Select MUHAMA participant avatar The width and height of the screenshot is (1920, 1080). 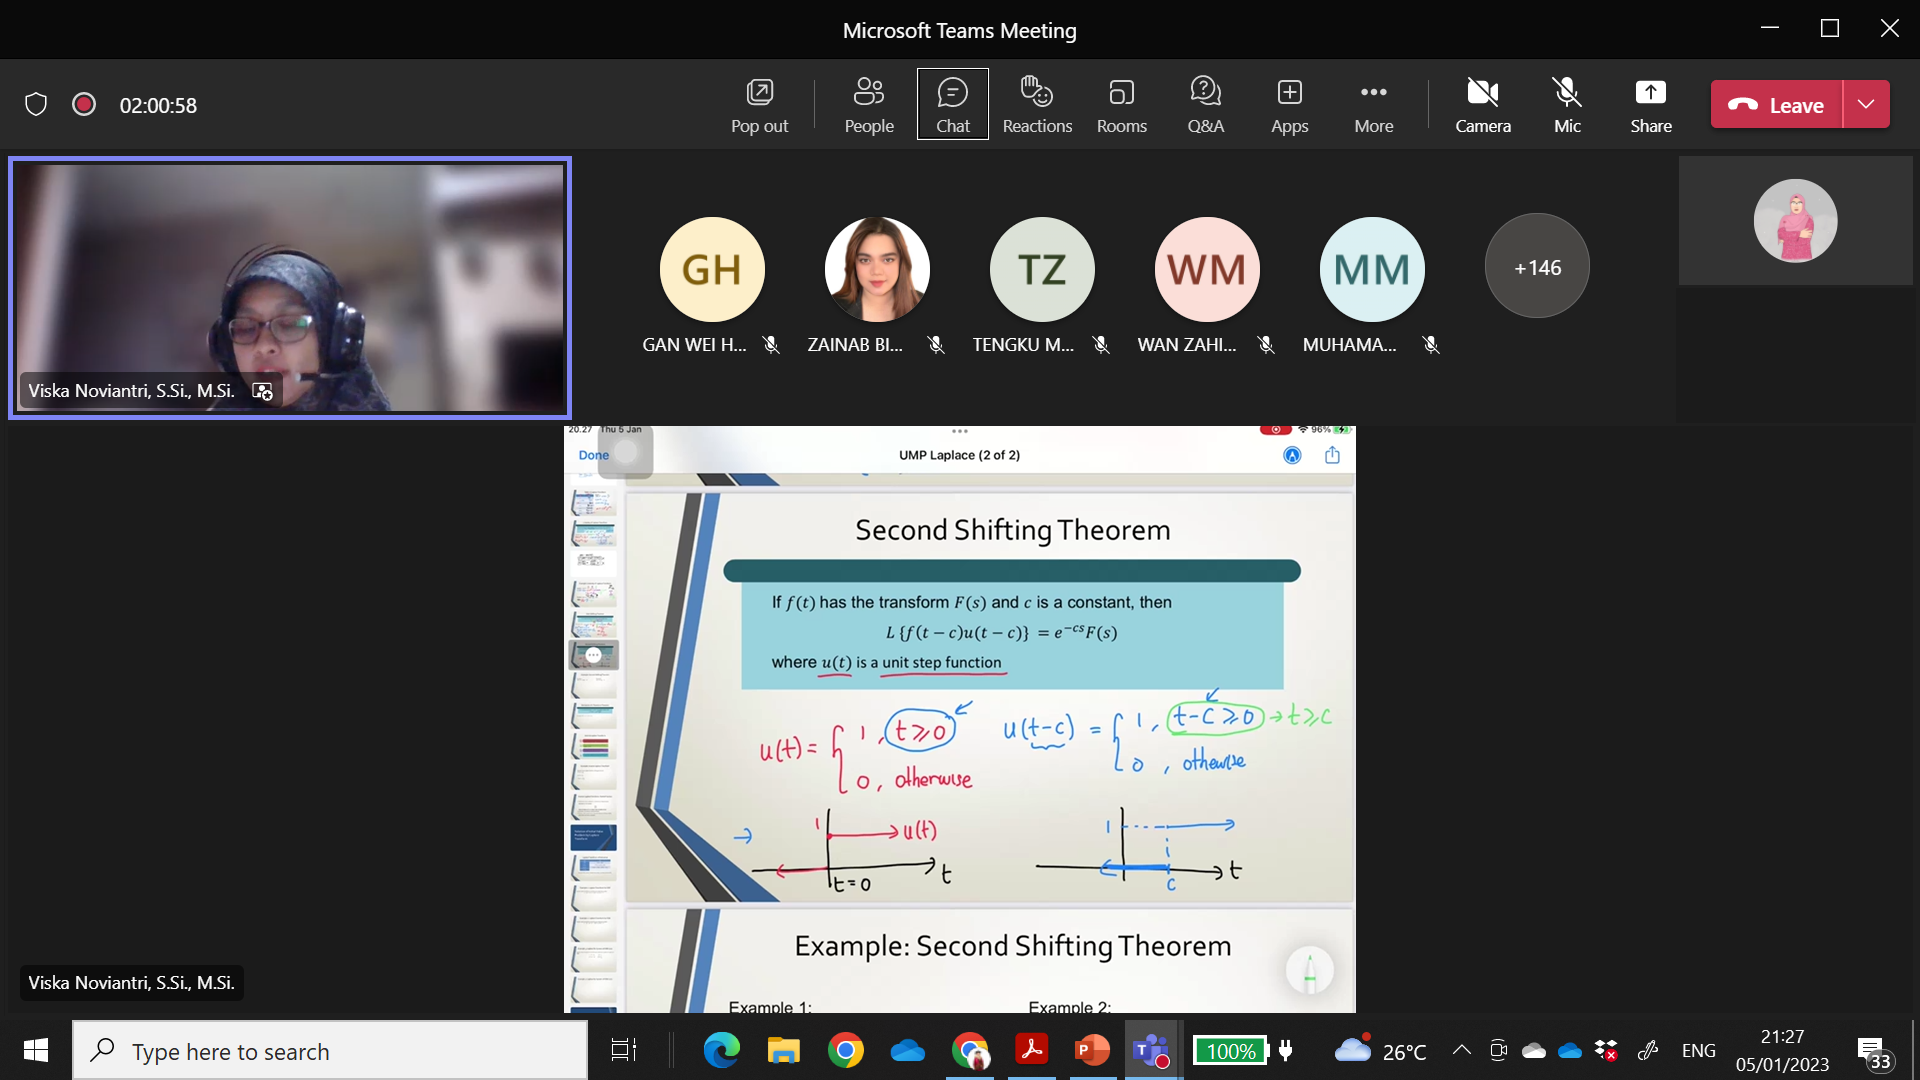click(x=1371, y=269)
